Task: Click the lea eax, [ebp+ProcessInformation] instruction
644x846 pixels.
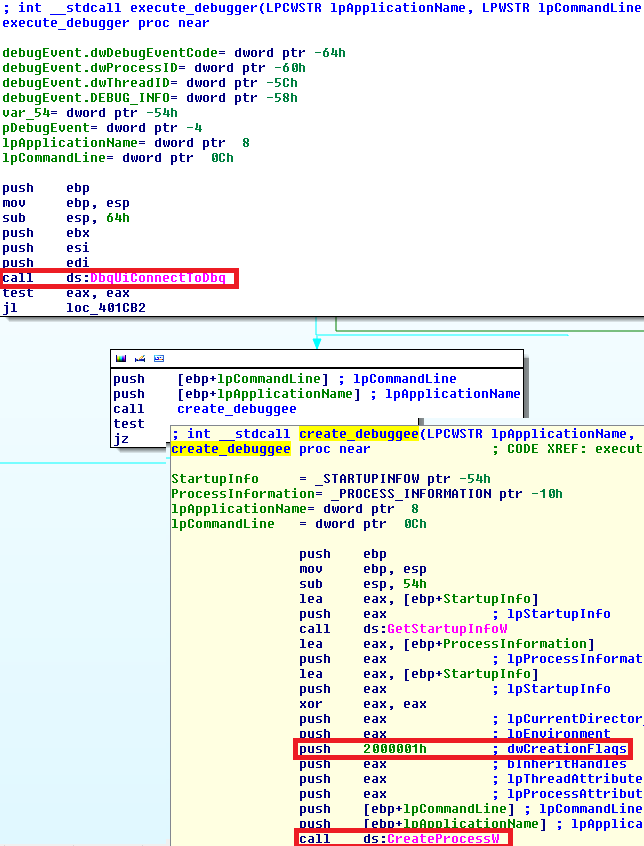Action: 447,644
